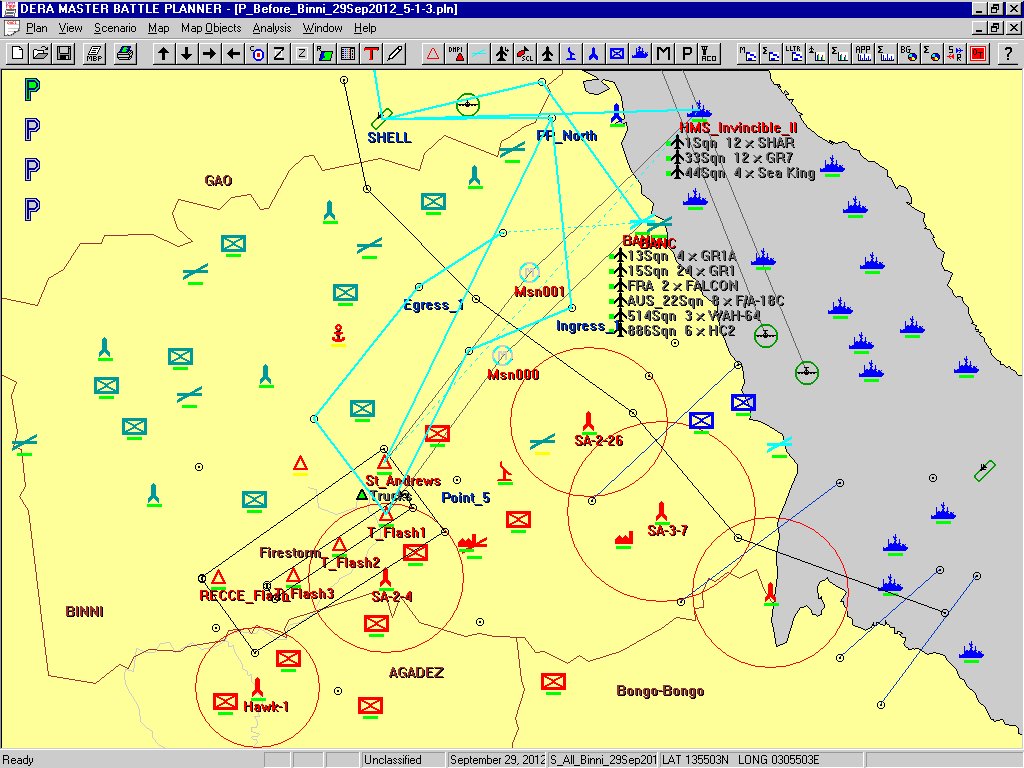The height and width of the screenshot is (768, 1024).
Task: Select the red triangle target tool
Action: 433,53
